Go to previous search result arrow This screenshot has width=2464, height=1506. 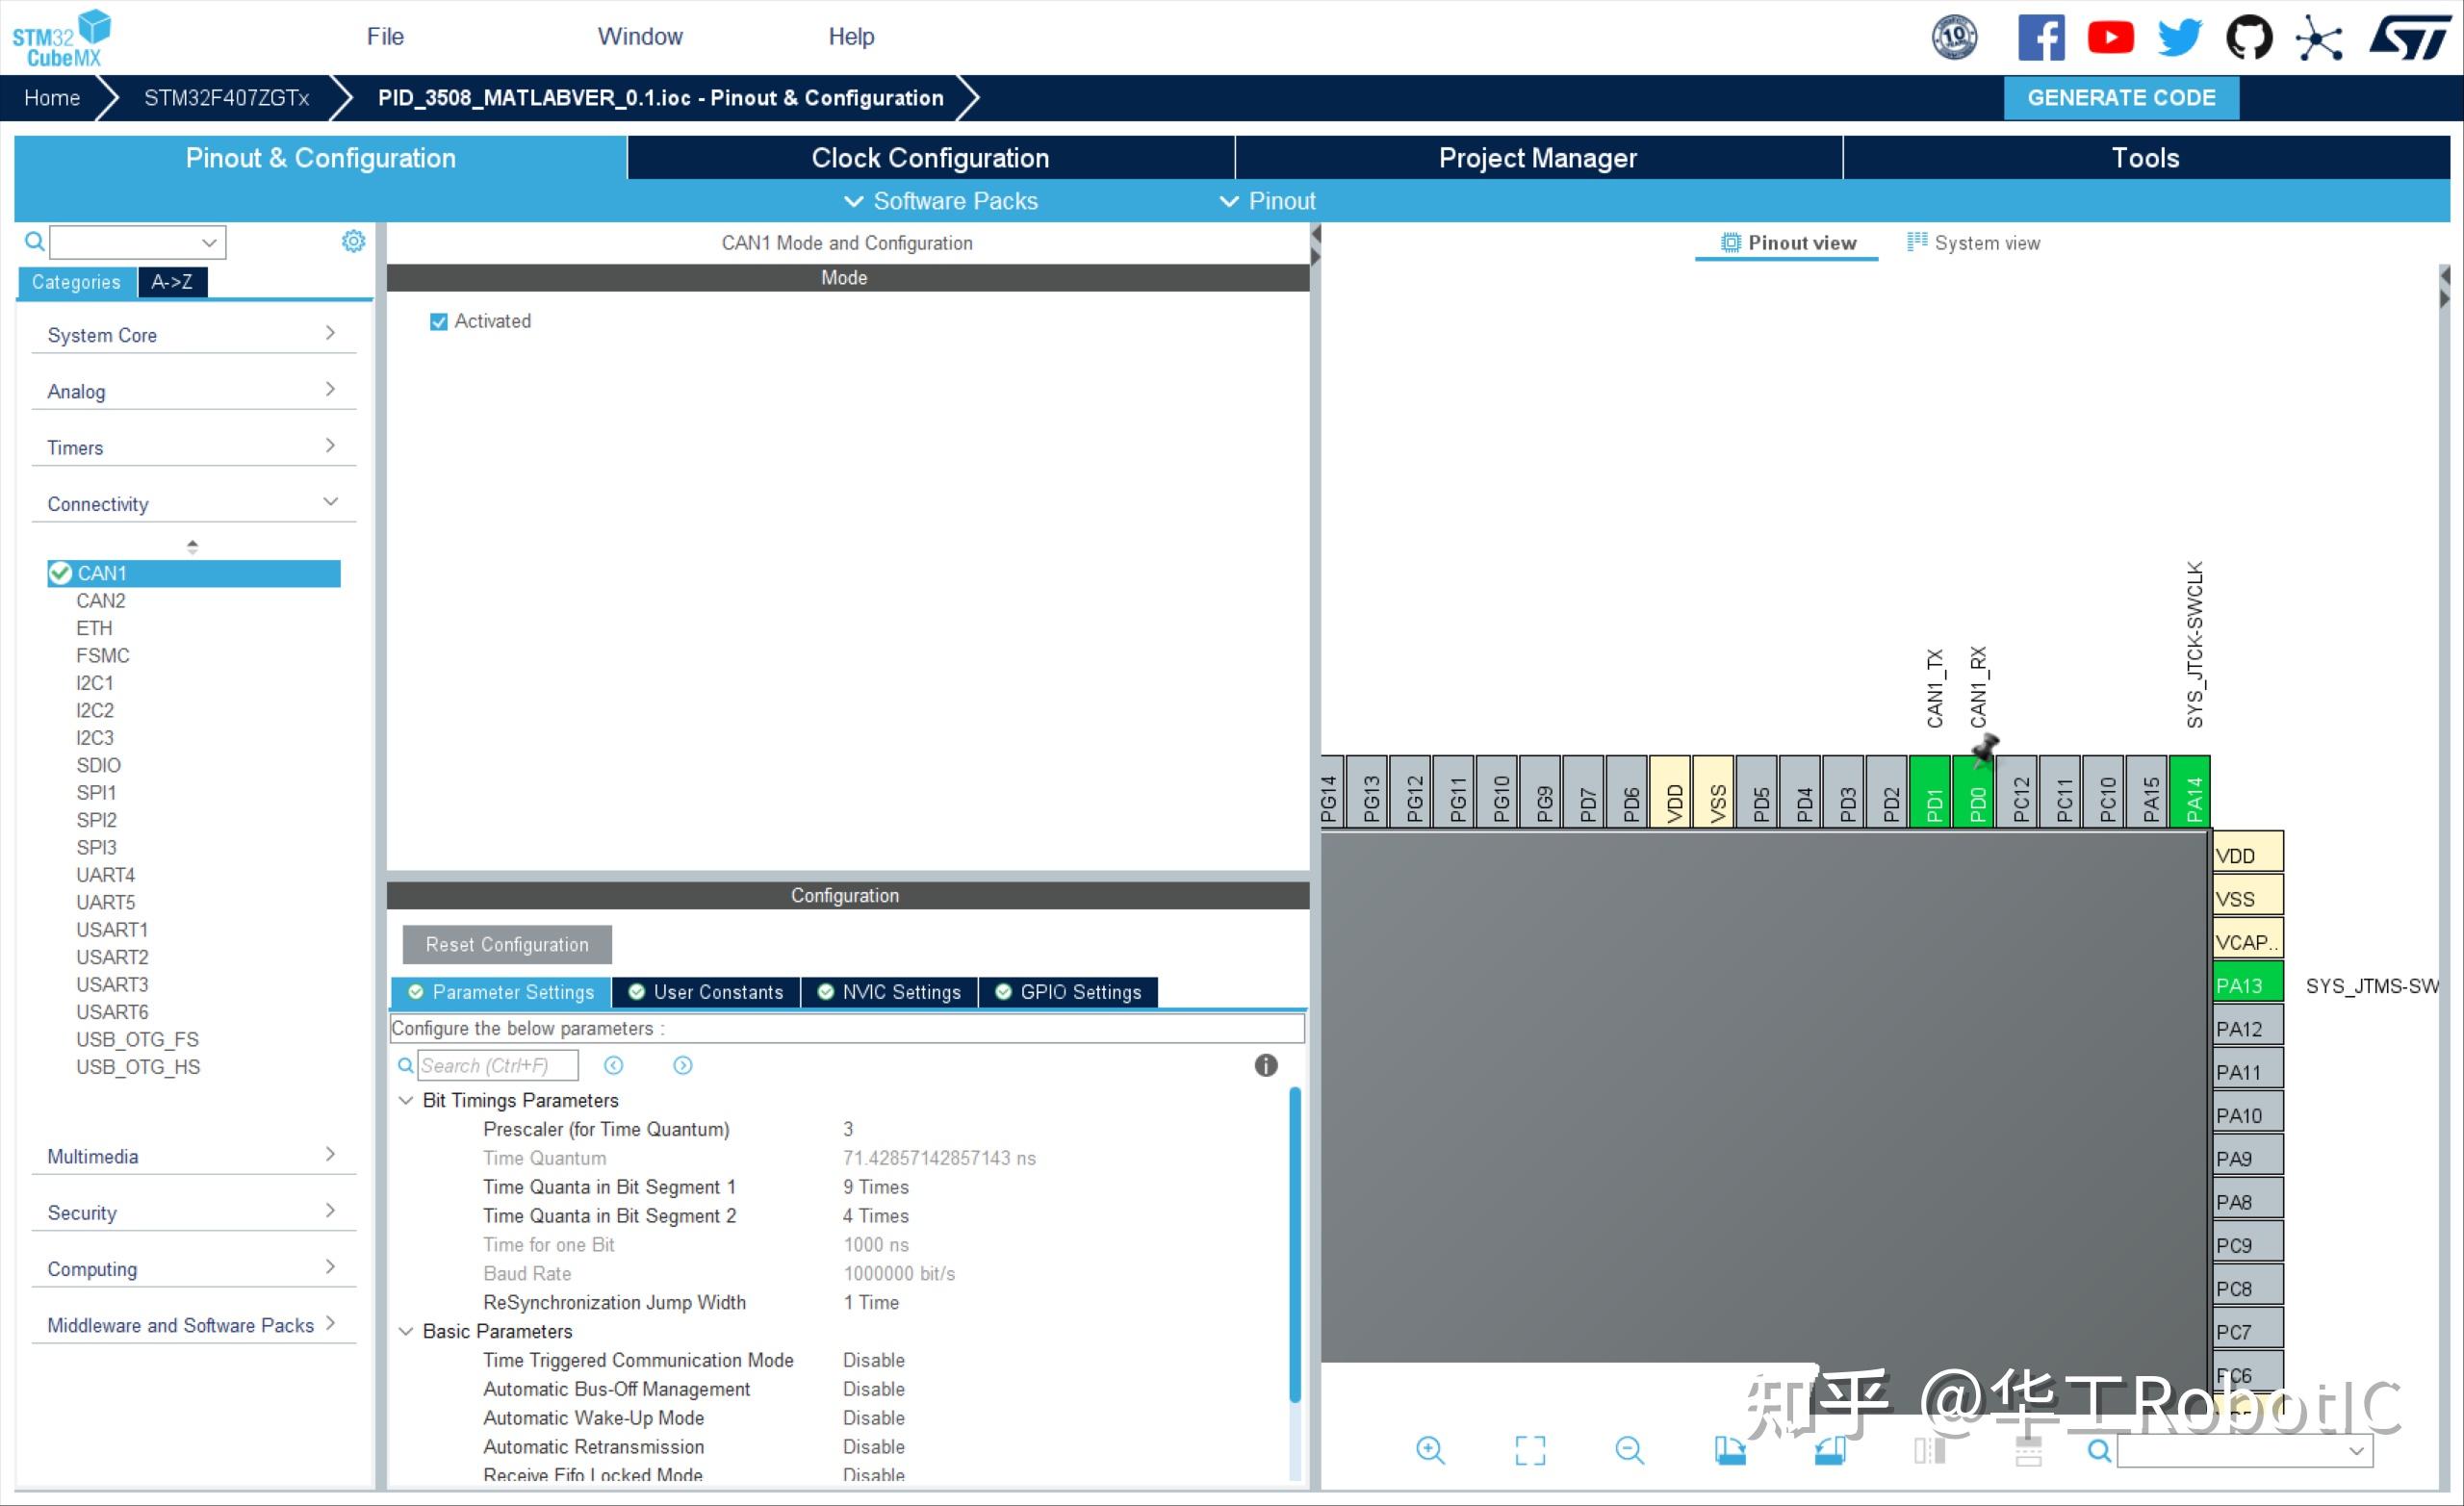[x=613, y=1065]
